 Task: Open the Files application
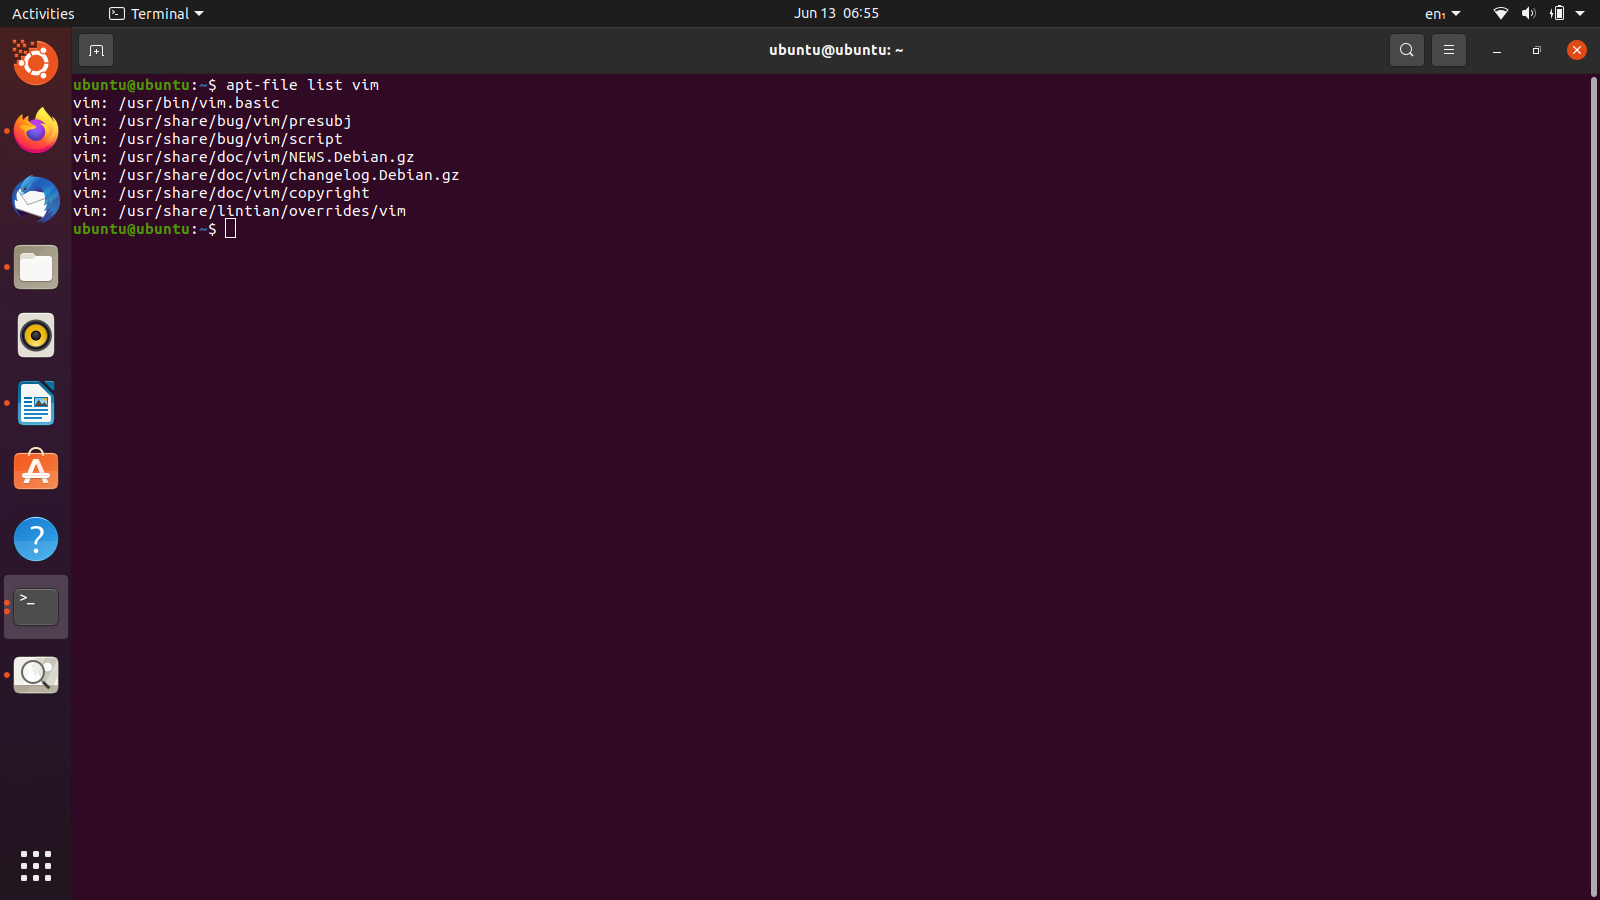click(x=36, y=267)
